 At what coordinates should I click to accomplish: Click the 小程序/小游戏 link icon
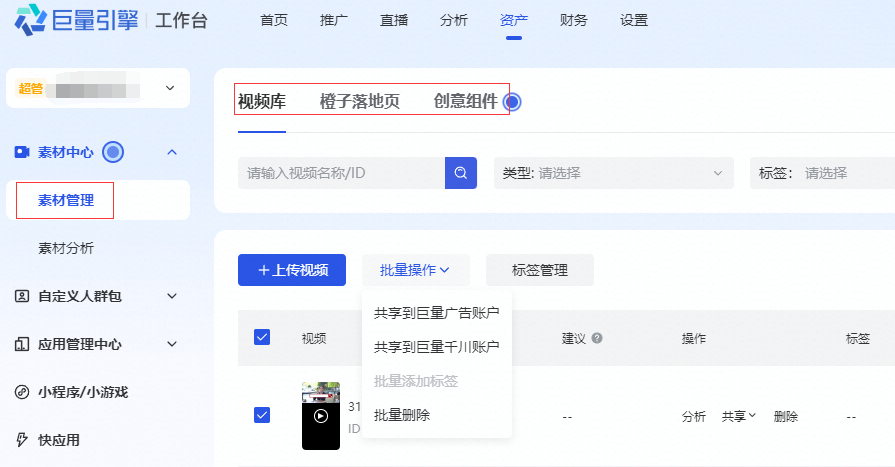22,392
